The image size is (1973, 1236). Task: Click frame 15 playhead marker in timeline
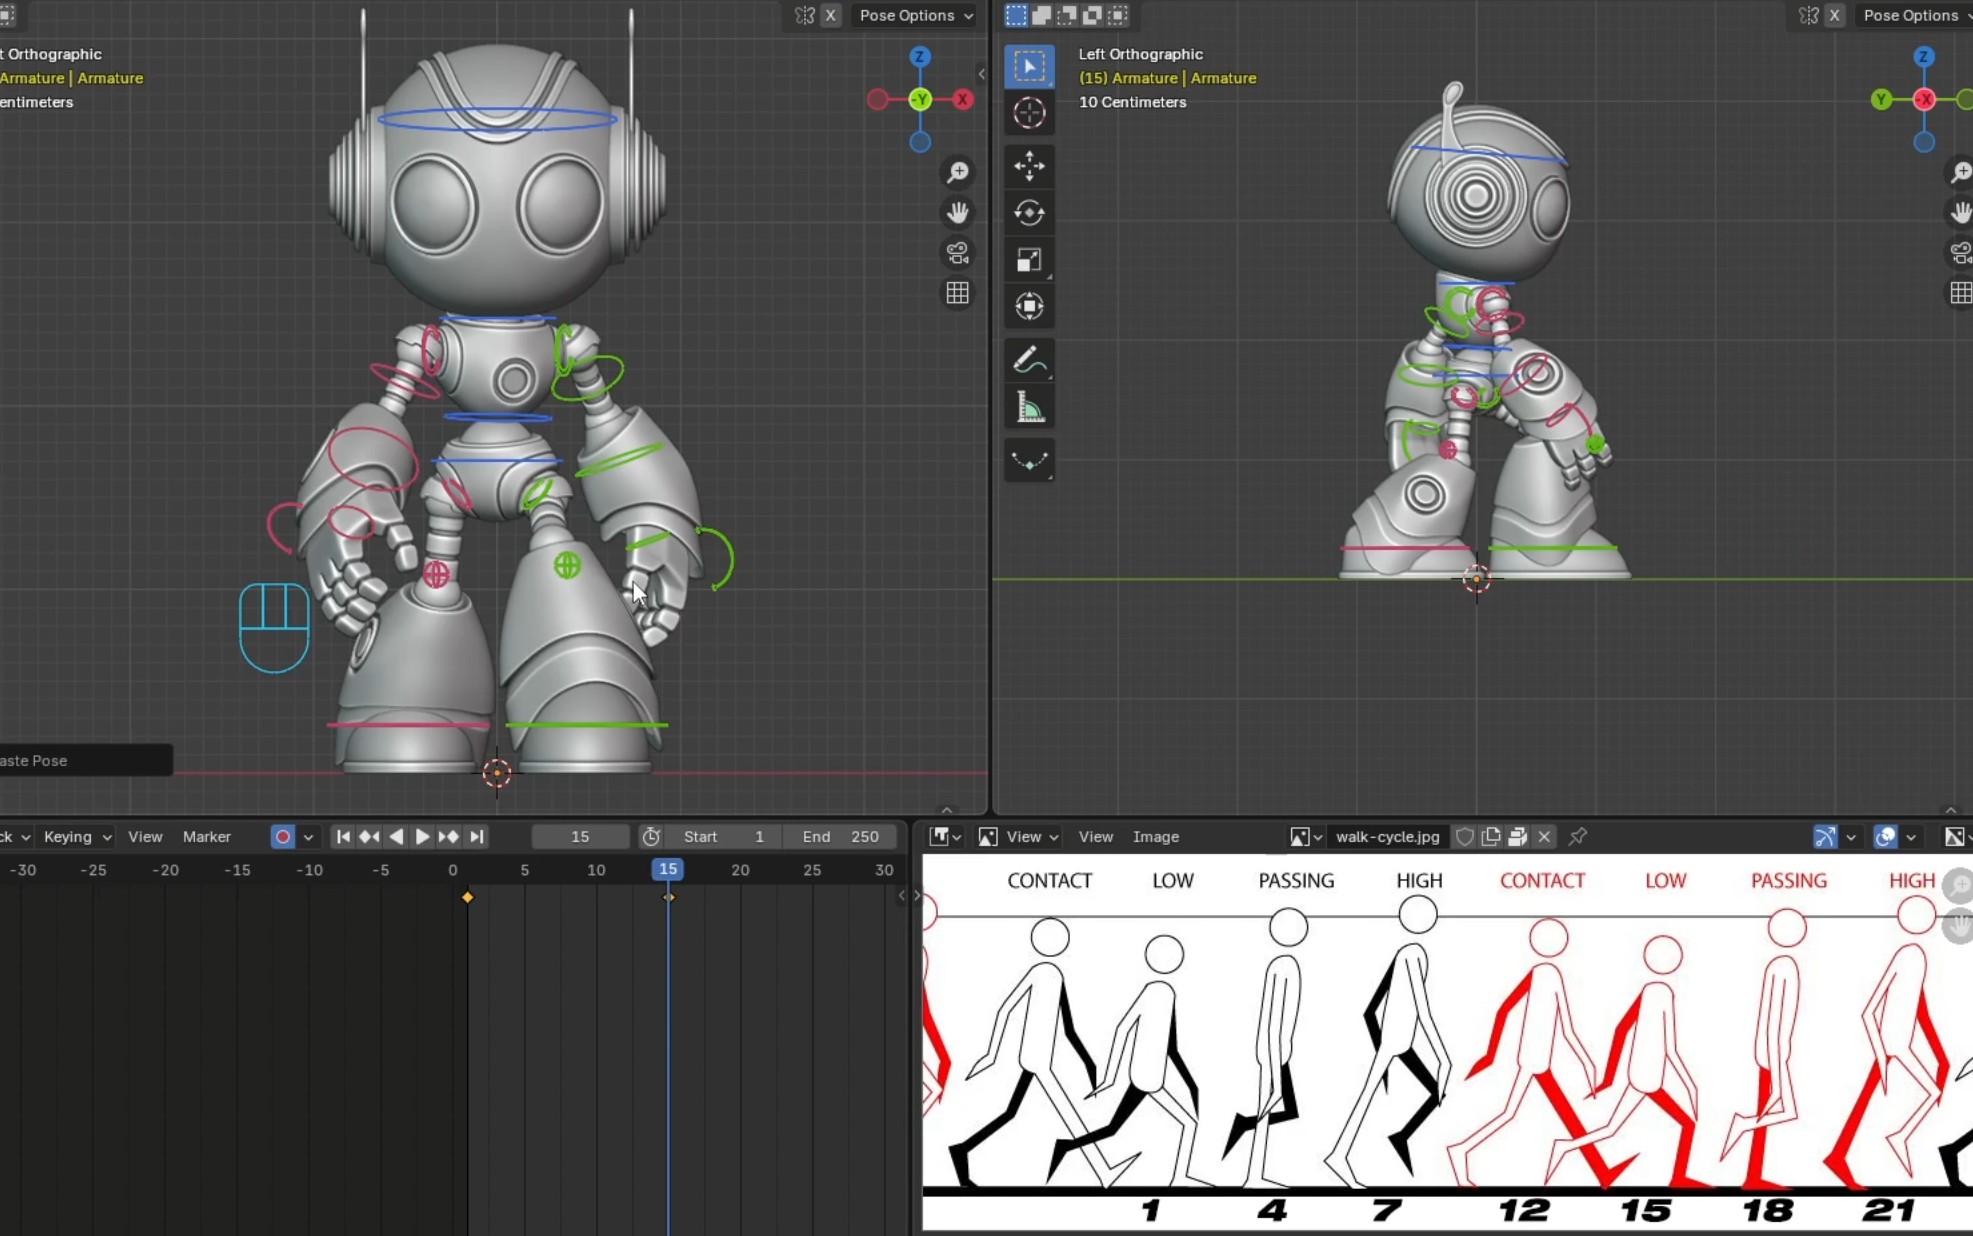click(x=668, y=870)
